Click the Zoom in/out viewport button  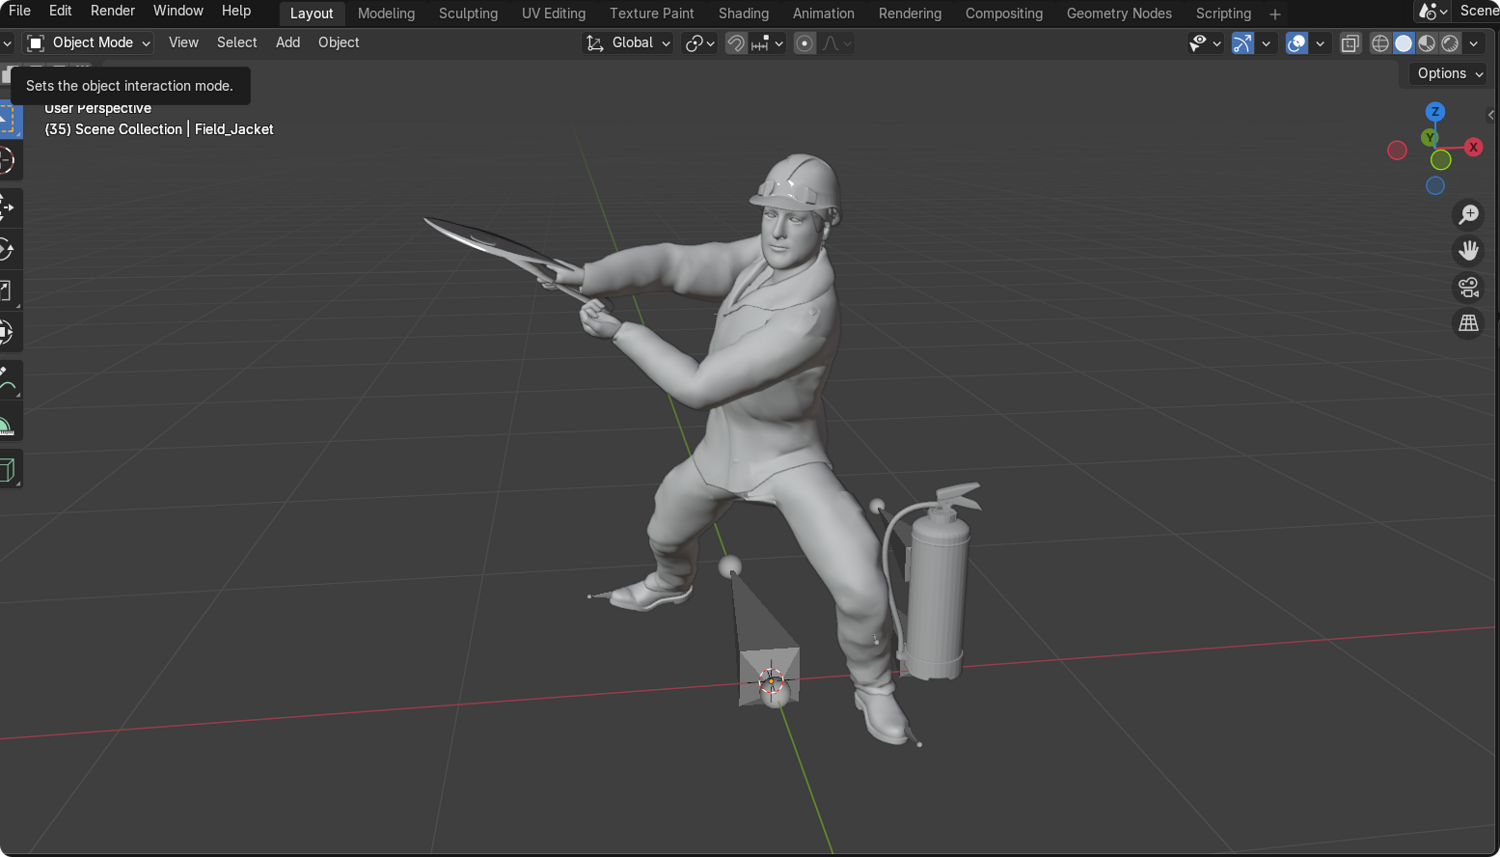[x=1468, y=214]
